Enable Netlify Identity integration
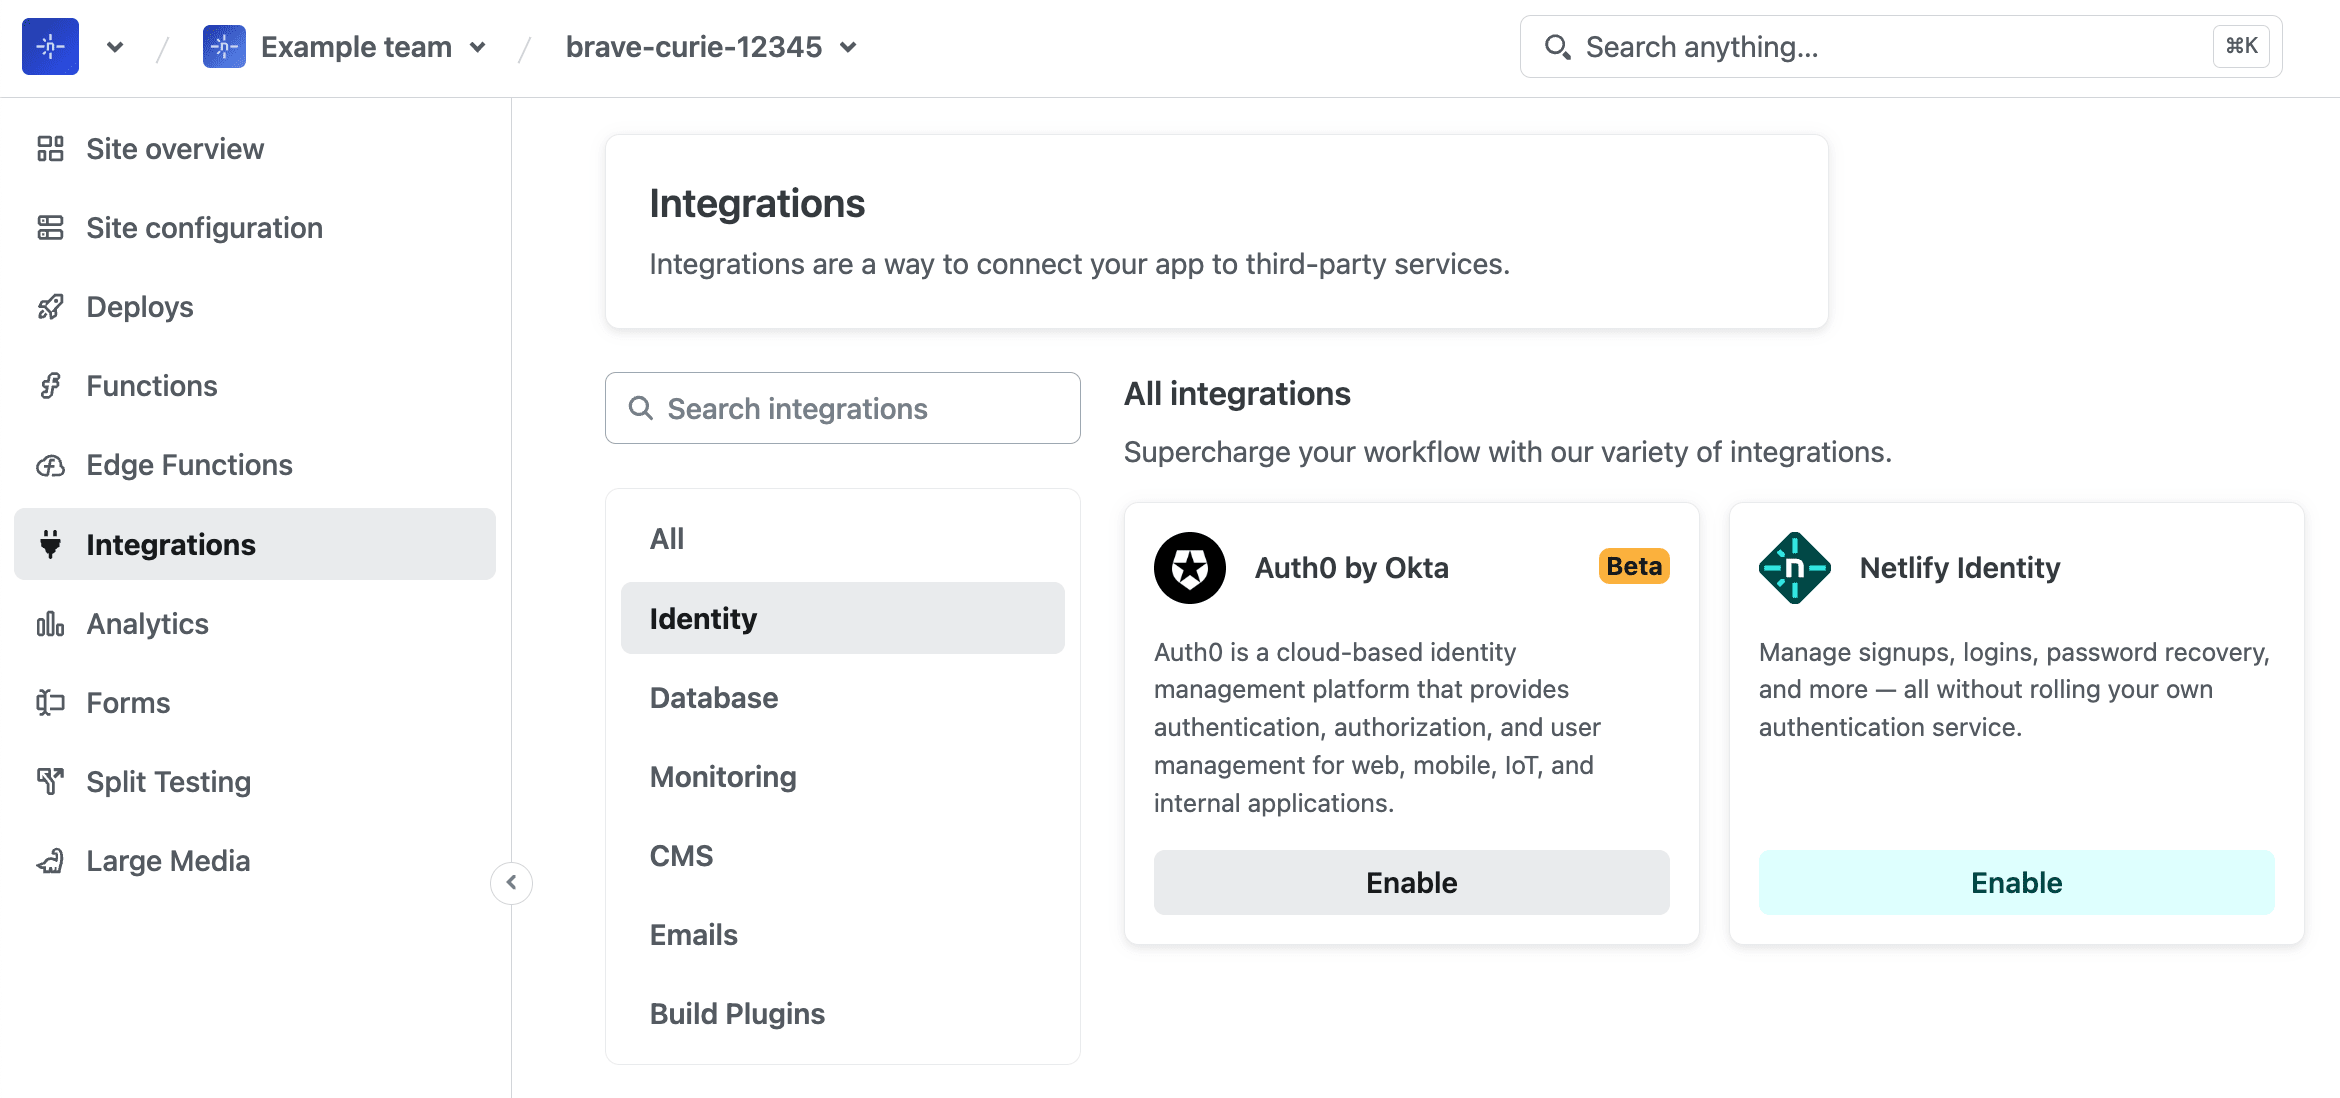This screenshot has width=2340, height=1098. [x=2016, y=882]
